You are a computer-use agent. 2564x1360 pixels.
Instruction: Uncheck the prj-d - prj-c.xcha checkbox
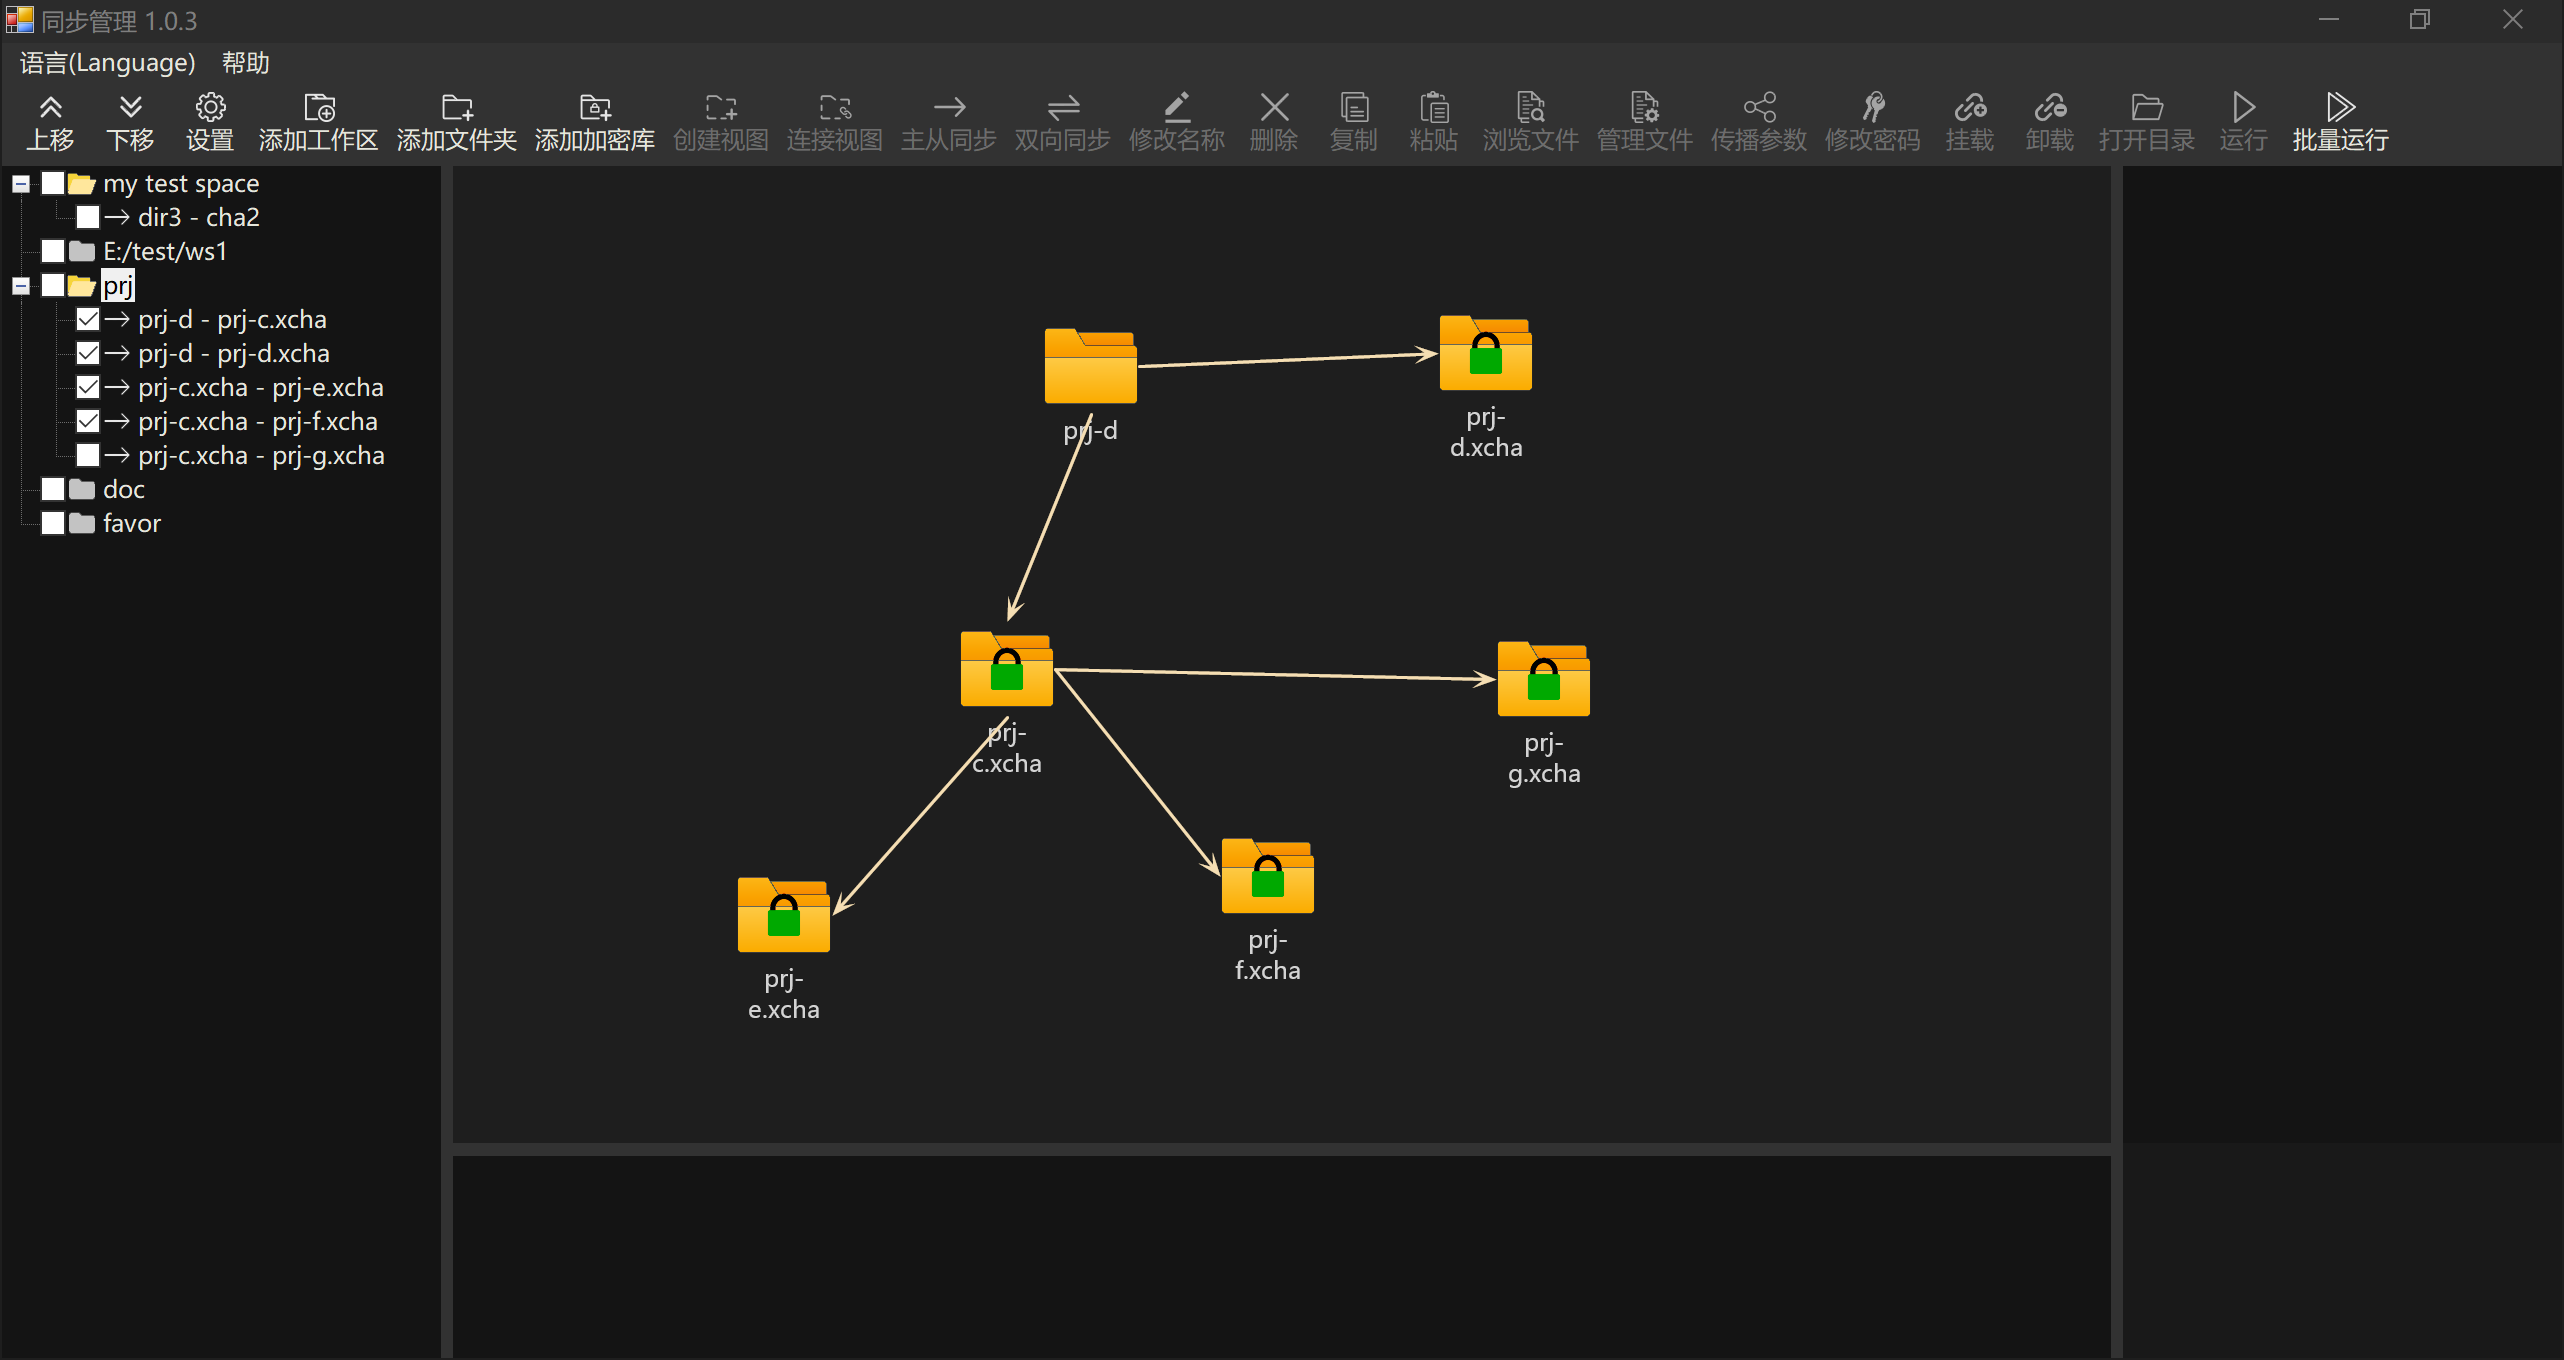click(x=88, y=319)
